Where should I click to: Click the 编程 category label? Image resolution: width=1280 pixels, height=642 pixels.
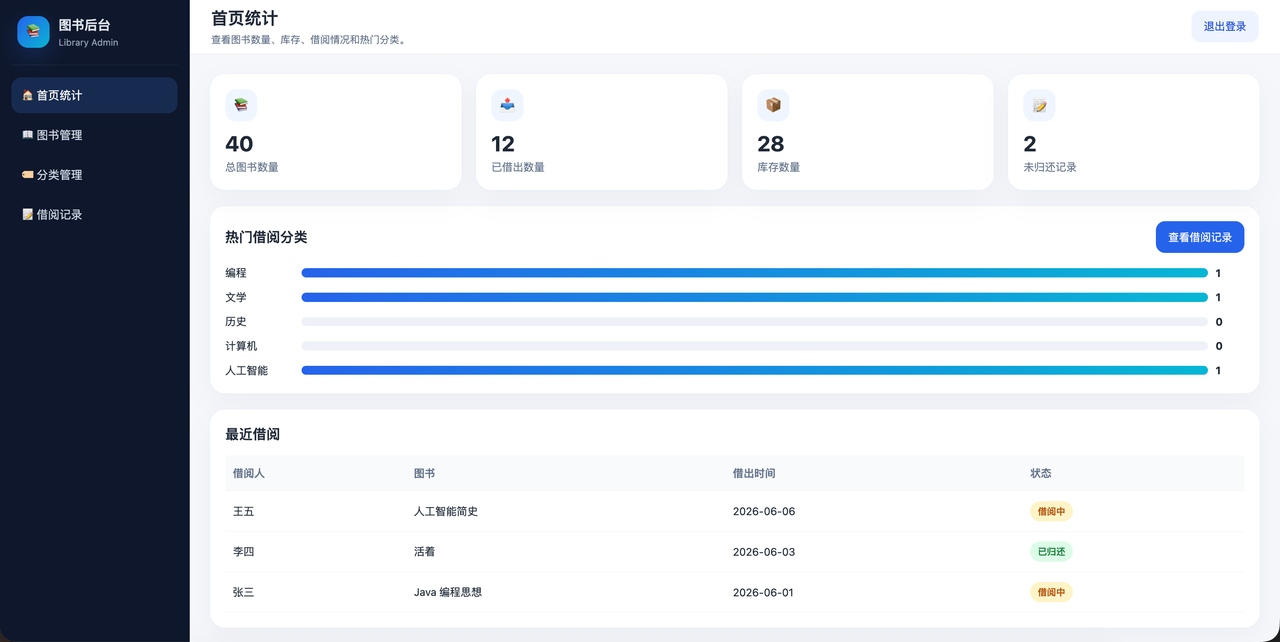pos(236,273)
